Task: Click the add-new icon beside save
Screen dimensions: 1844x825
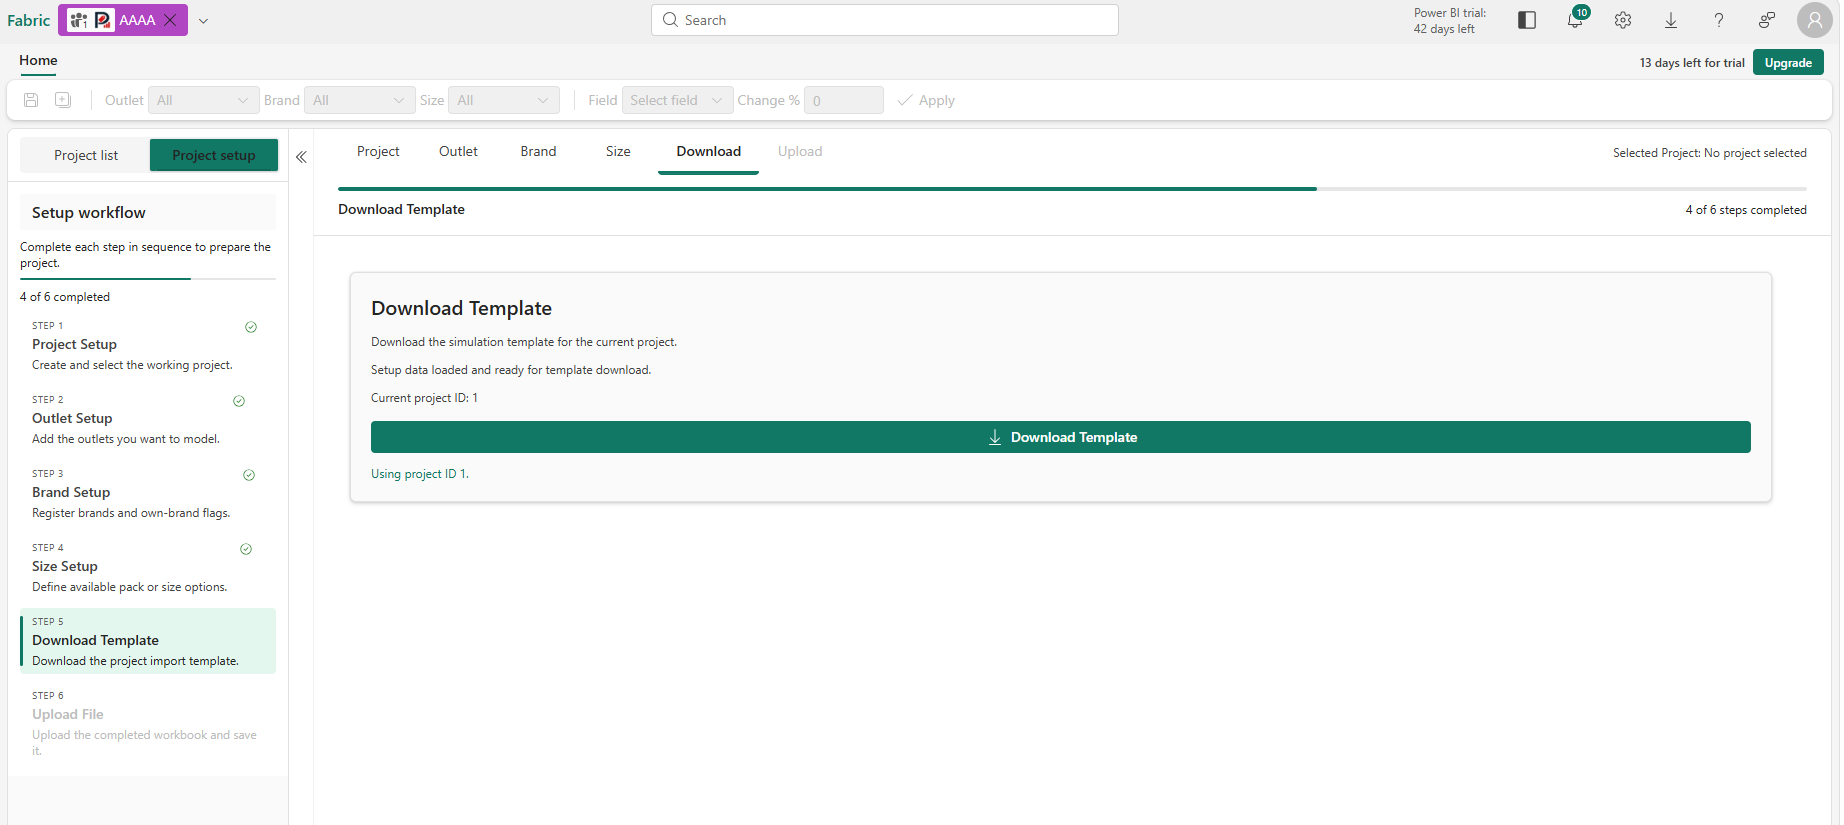Action: tap(63, 100)
